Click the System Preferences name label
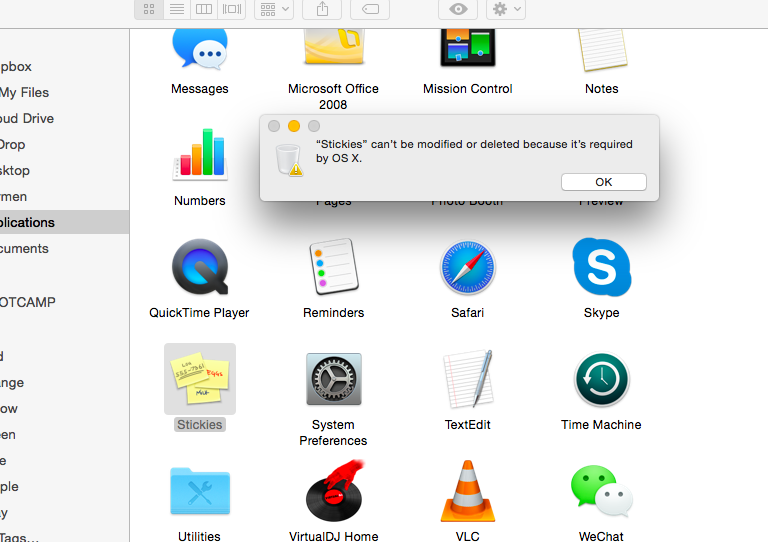The image size is (768, 542). 333,433
